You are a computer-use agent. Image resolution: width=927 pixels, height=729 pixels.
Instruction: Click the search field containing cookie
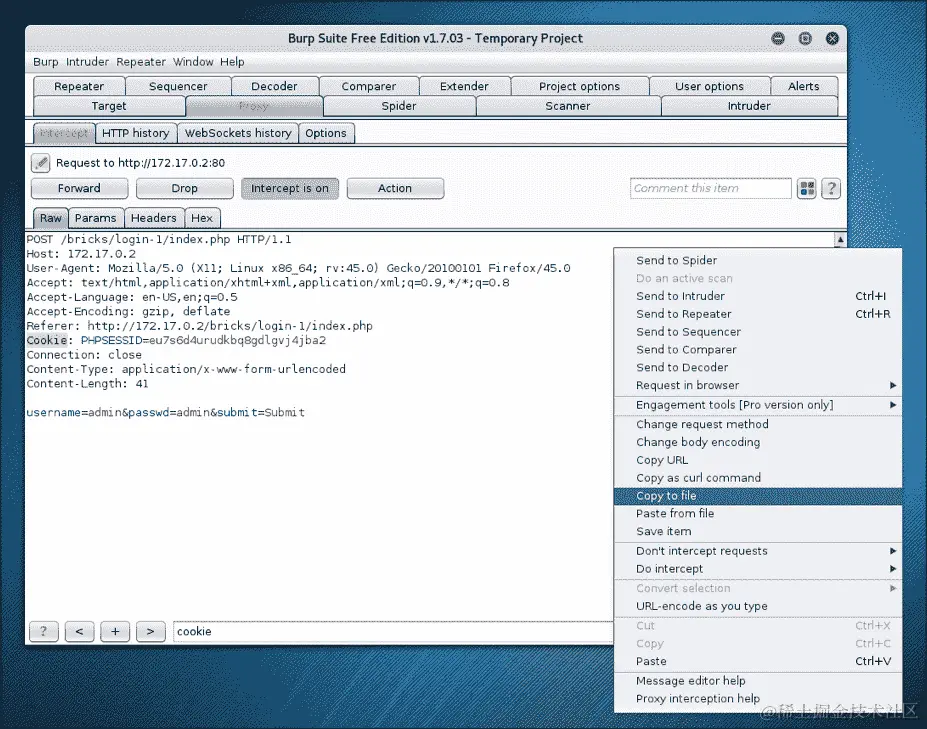click(393, 631)
